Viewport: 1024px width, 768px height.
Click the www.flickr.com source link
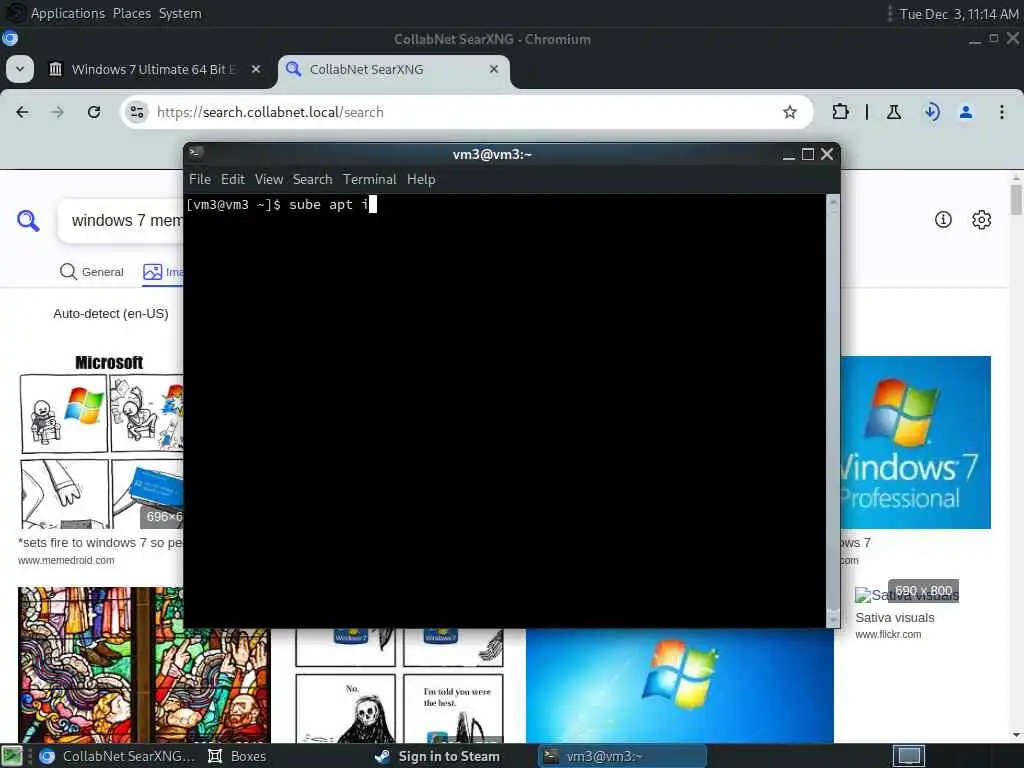click(x=888, y=634)
